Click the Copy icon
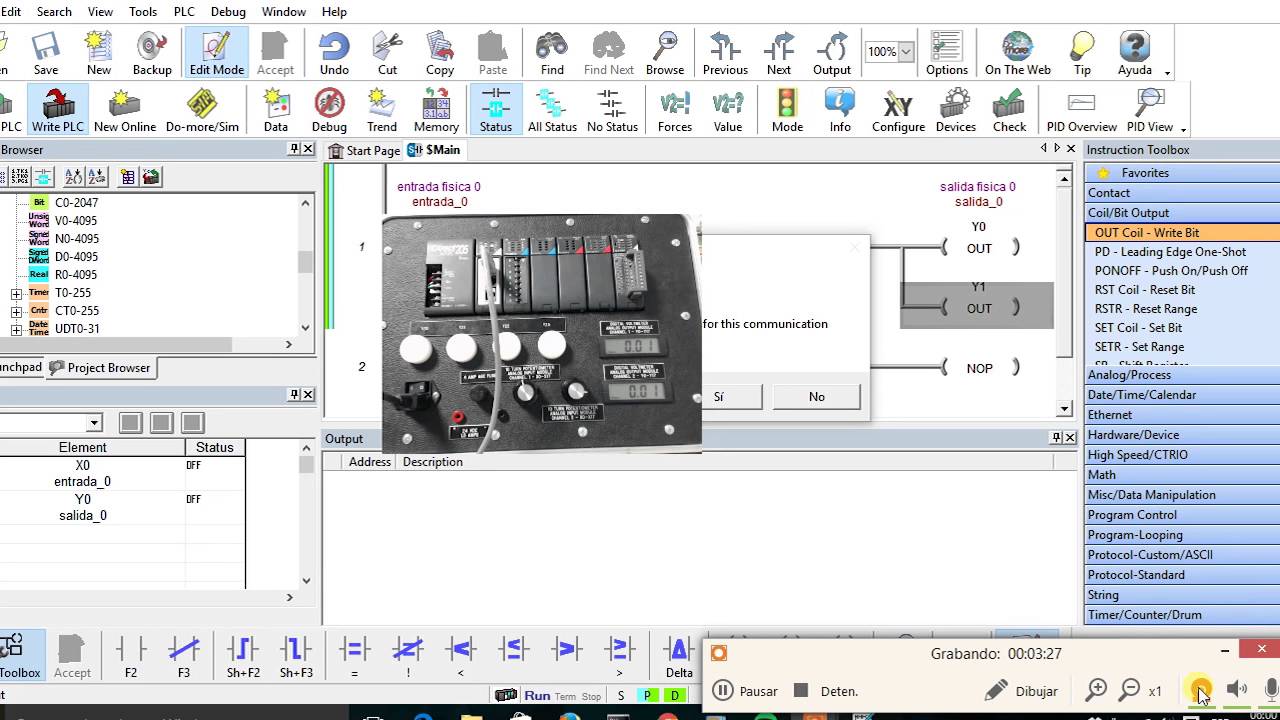Viewport: 1280px width, 720px height. coord(440,53)
